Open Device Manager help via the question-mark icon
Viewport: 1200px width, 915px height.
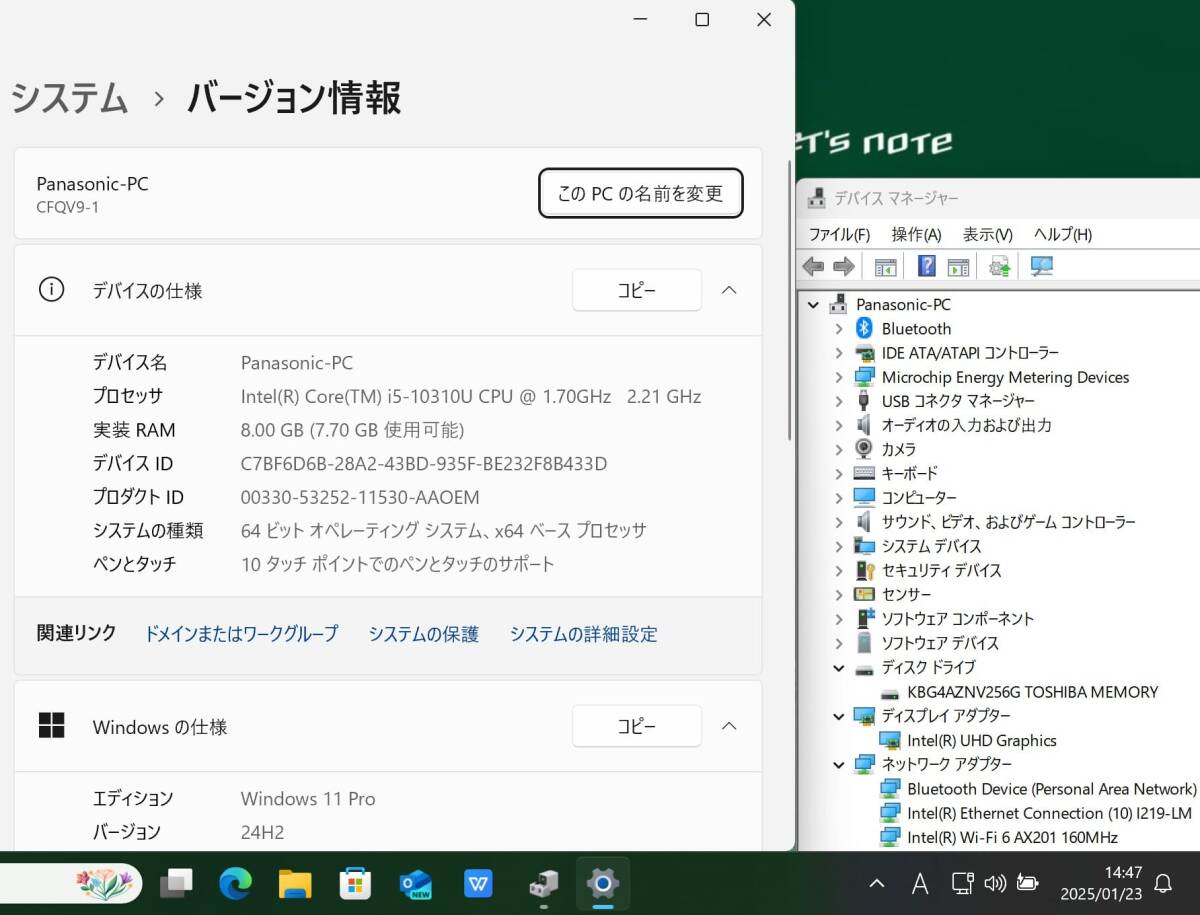click(x=927, y=267)
